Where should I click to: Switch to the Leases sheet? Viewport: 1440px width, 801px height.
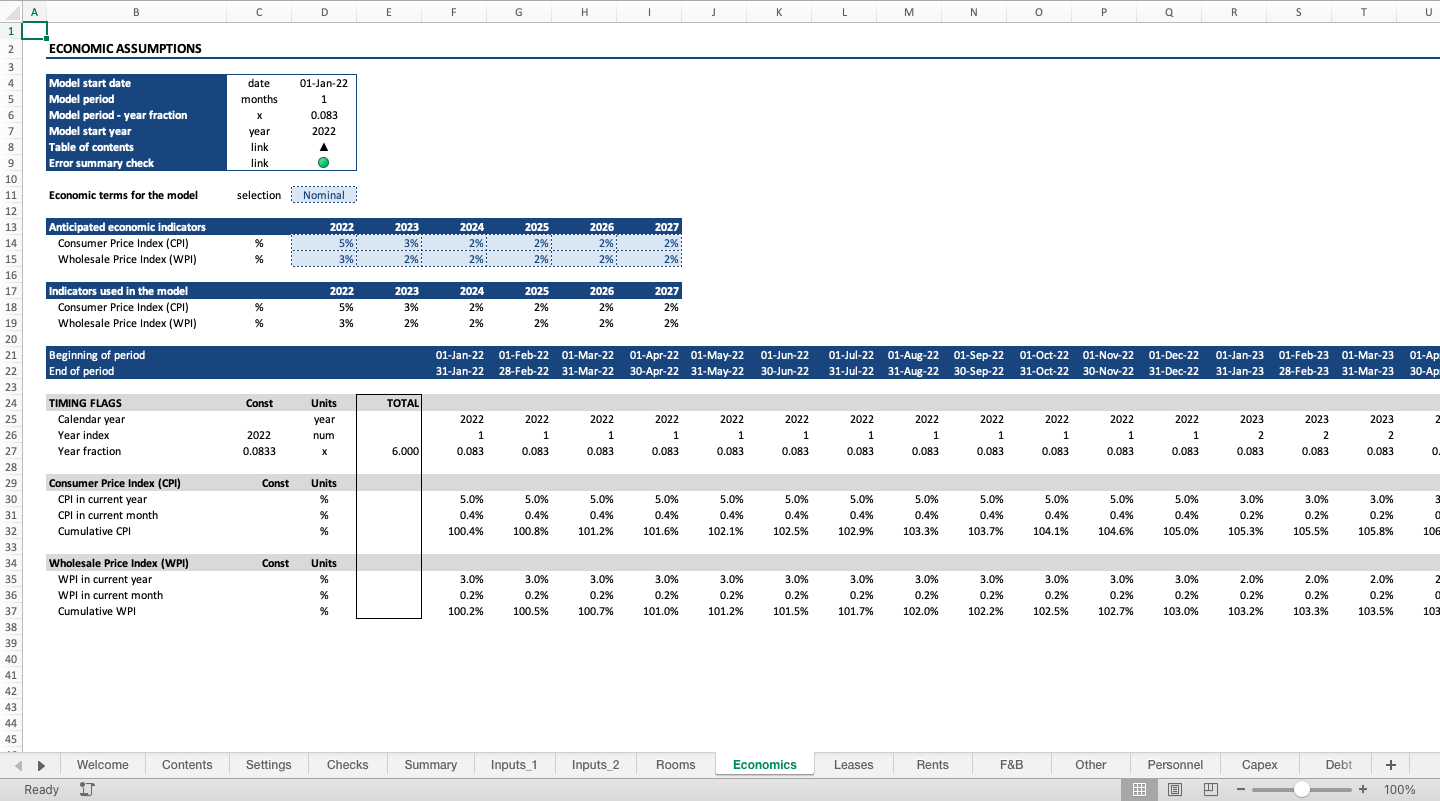tap(853, 764)
